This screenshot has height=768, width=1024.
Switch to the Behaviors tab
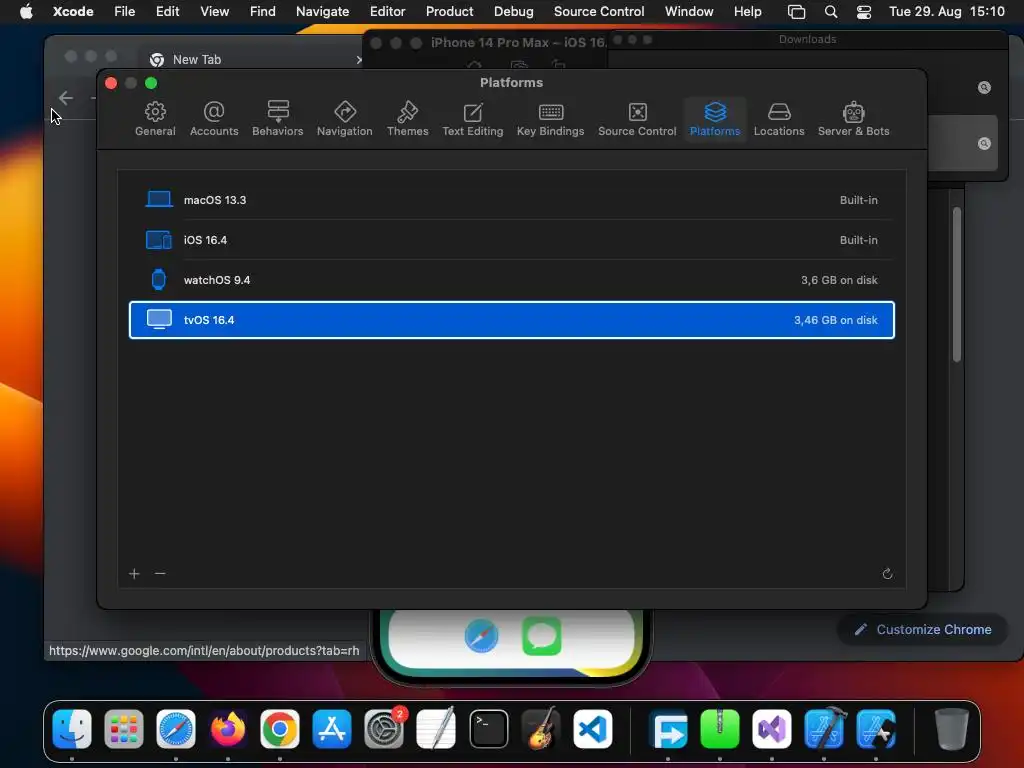coord(278,119)
